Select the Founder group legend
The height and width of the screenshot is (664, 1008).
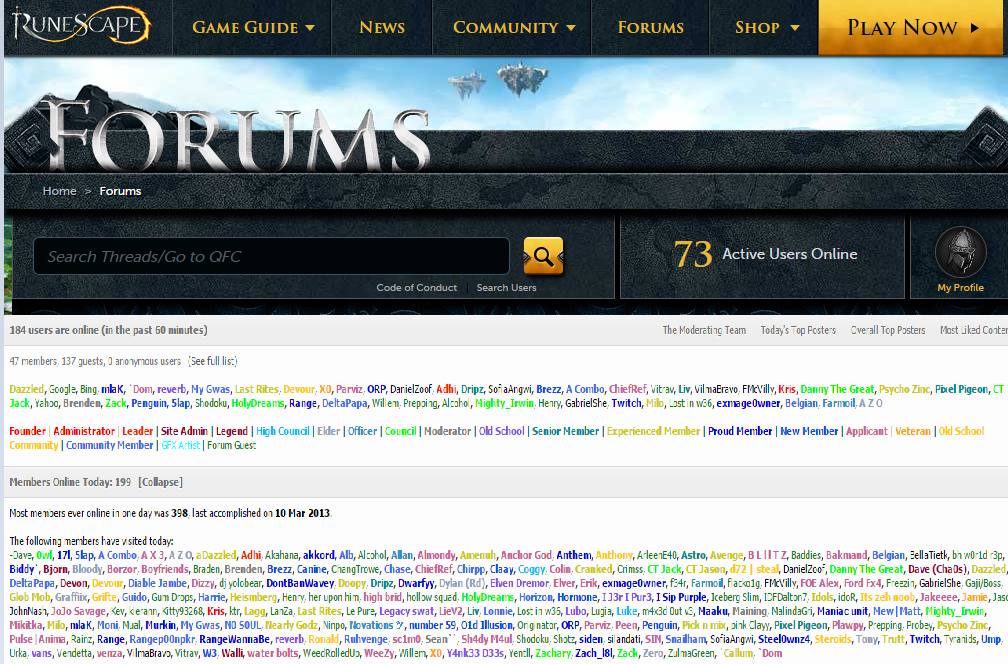coord(27,431)
